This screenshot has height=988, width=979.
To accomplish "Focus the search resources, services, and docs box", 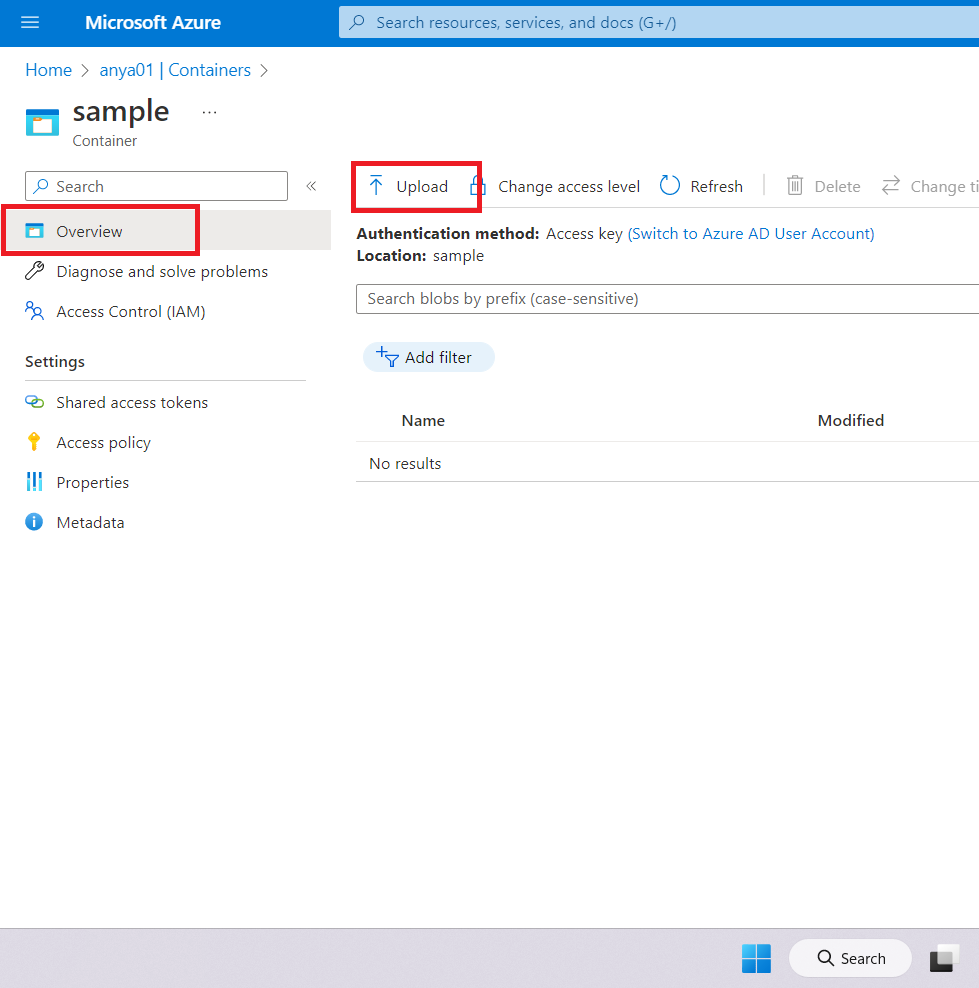I will (x=658, y=23).
